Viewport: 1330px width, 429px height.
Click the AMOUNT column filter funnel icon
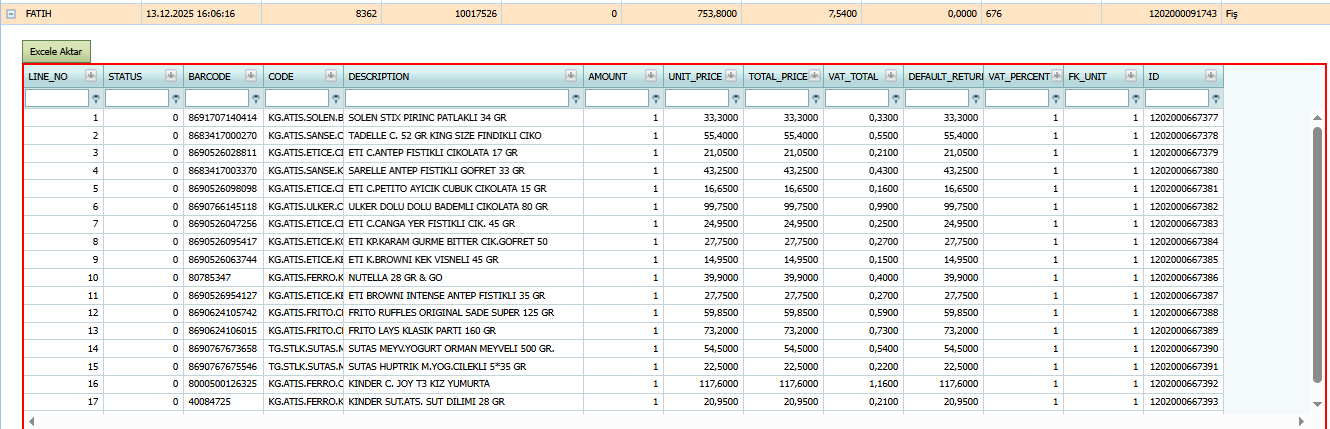(656, 99)
